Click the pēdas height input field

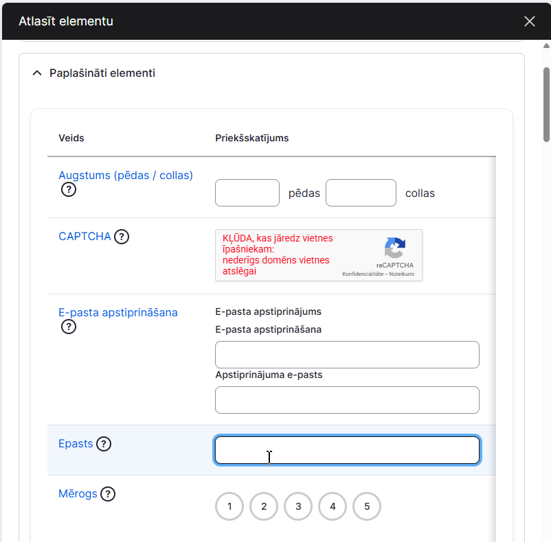[x=247, y=193]
